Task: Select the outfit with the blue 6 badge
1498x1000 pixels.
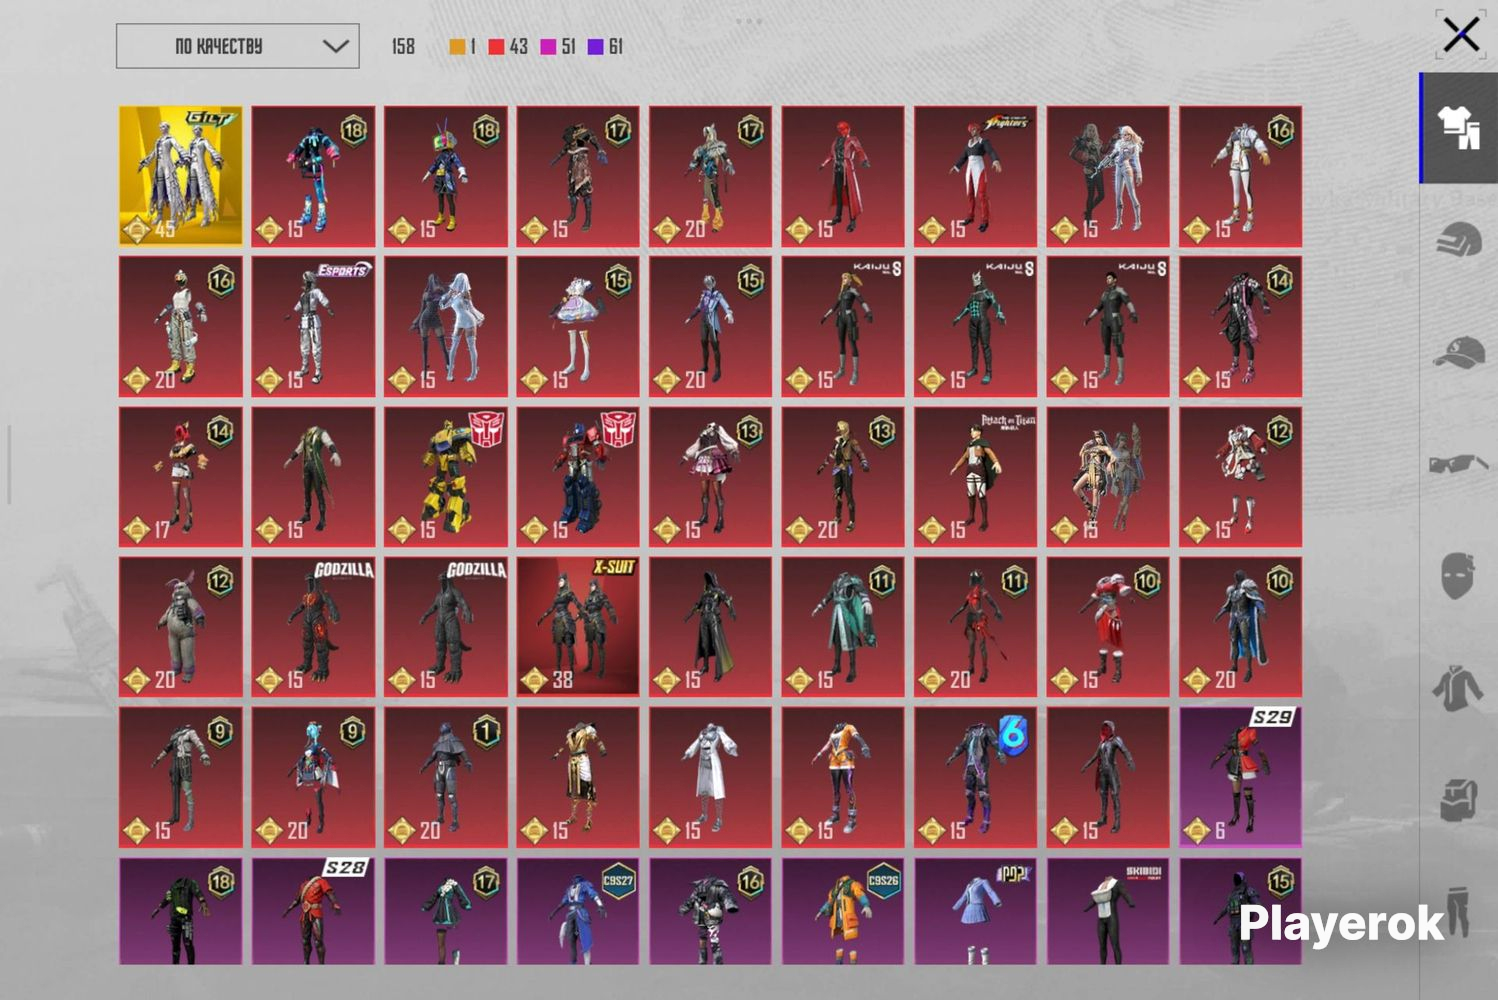Action: pos(975,777)
